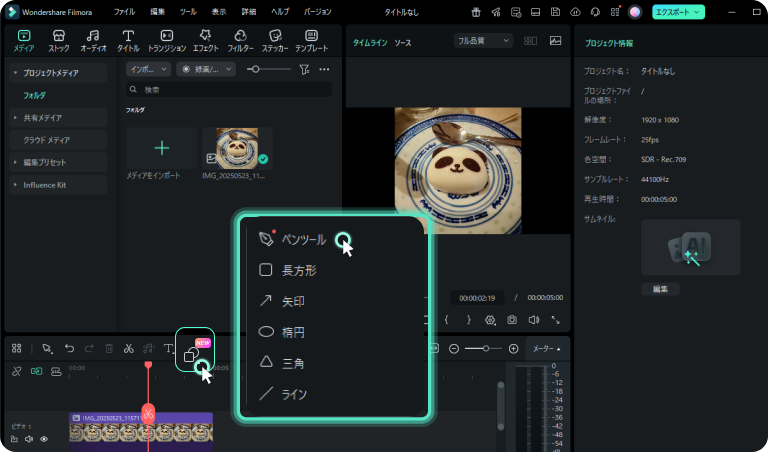Click the 編集 button under thumbnail
The height and width of the screenshot is (452, 768).
tap(660, 289)
